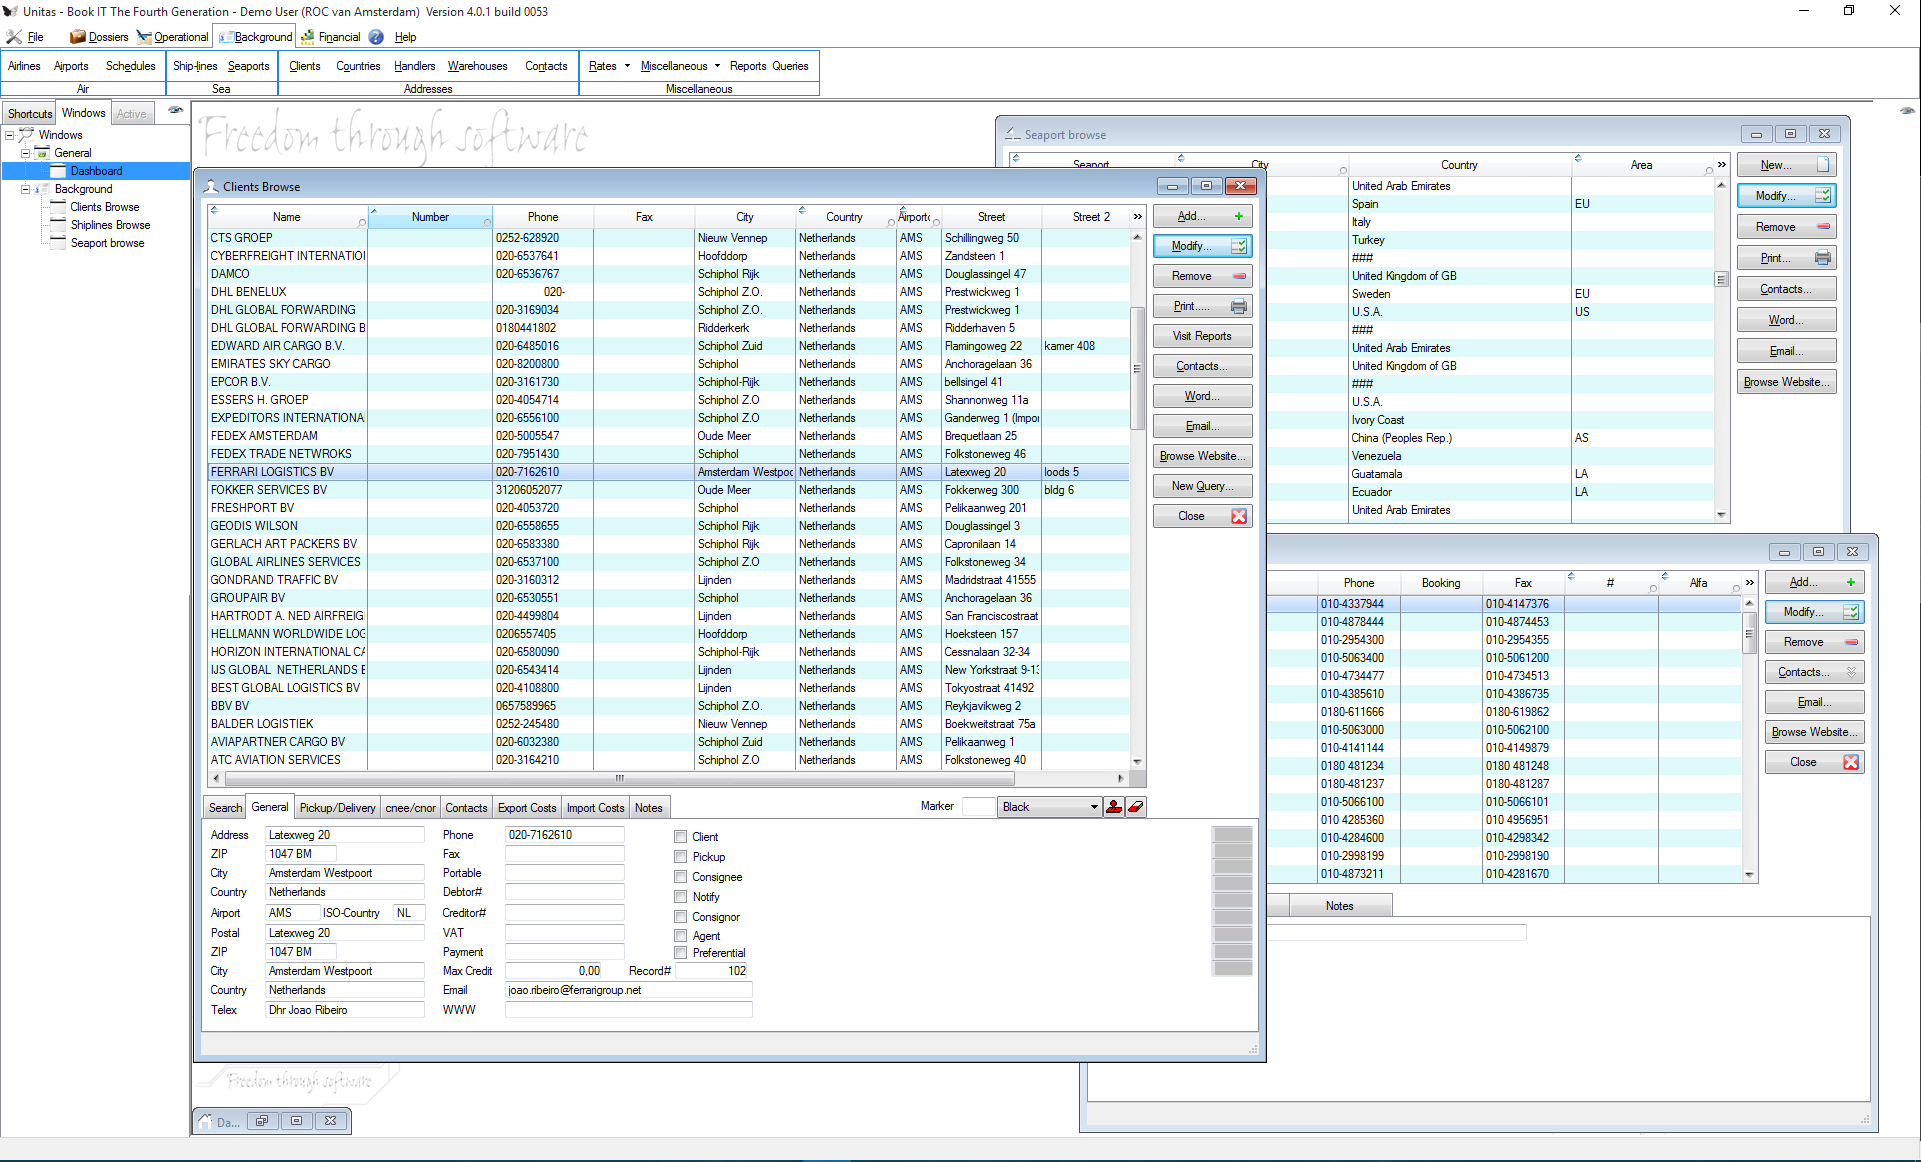Click Email... button in Clients Browse

1202,426
